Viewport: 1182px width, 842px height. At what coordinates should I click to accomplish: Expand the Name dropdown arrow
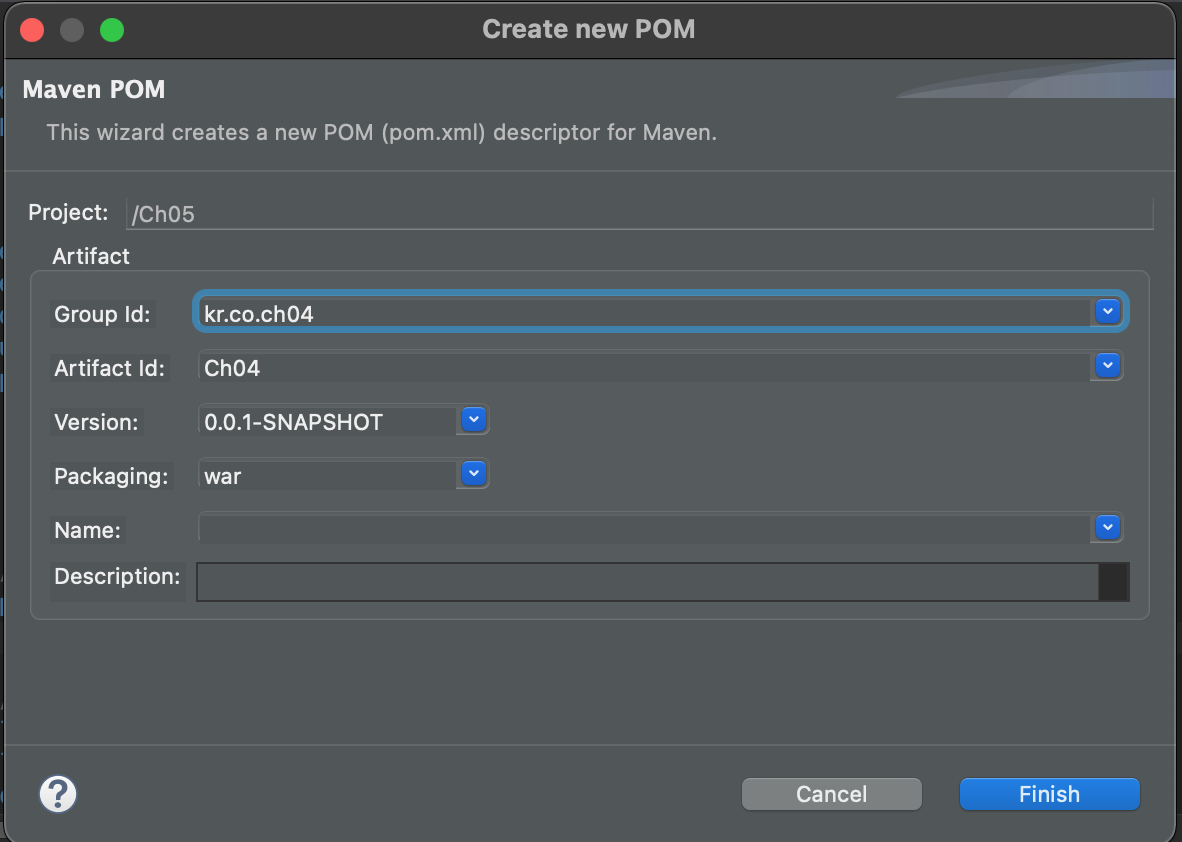click(1107, 528)
